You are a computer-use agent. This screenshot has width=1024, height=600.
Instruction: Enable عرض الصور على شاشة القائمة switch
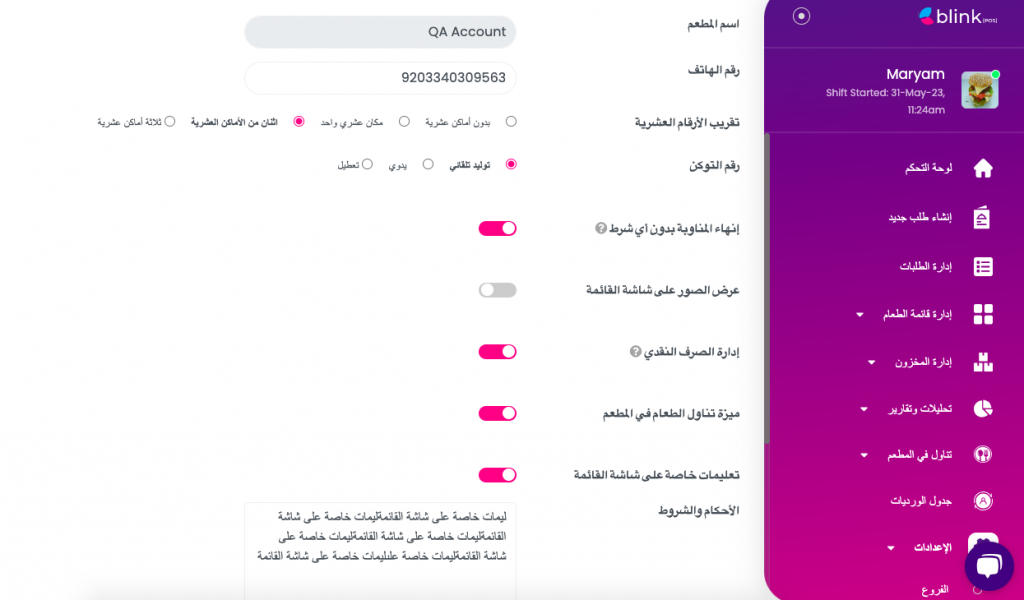tap(497, 290)
